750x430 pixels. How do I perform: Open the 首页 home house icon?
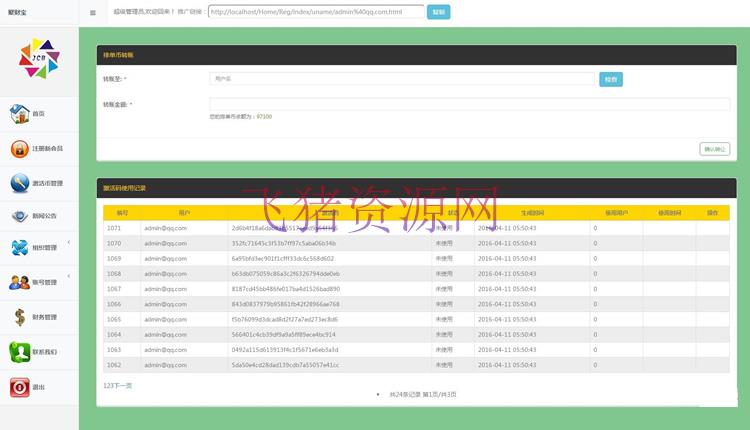[x=19, y=114]
